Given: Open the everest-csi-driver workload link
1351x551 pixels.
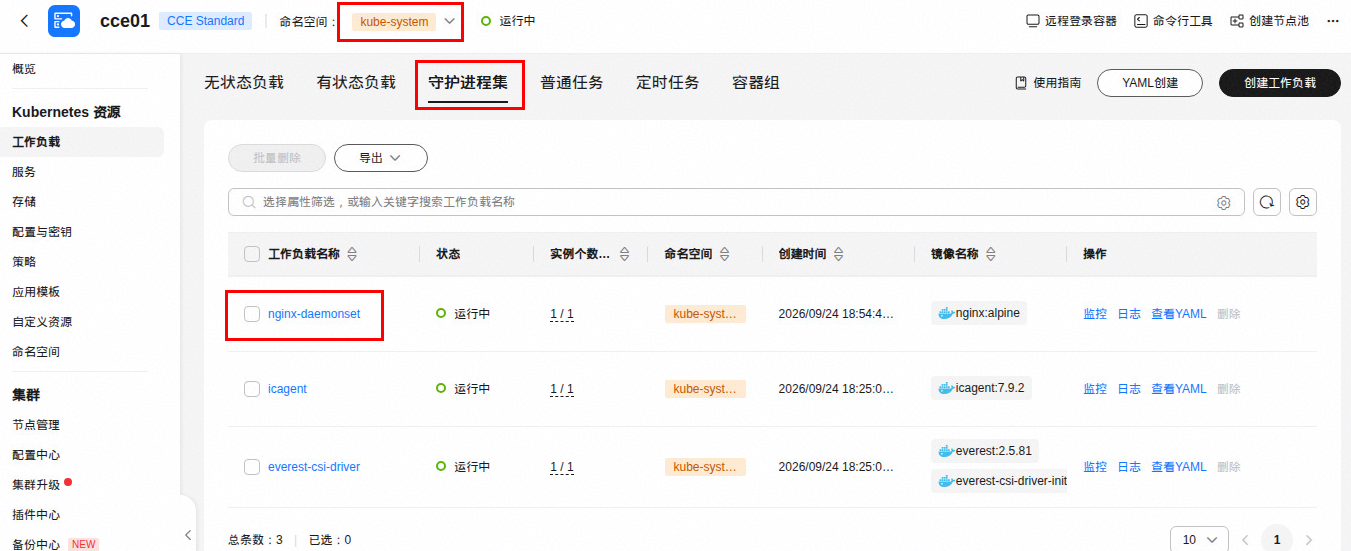Looking at the screenshot, I should click(x=314, y=467).
